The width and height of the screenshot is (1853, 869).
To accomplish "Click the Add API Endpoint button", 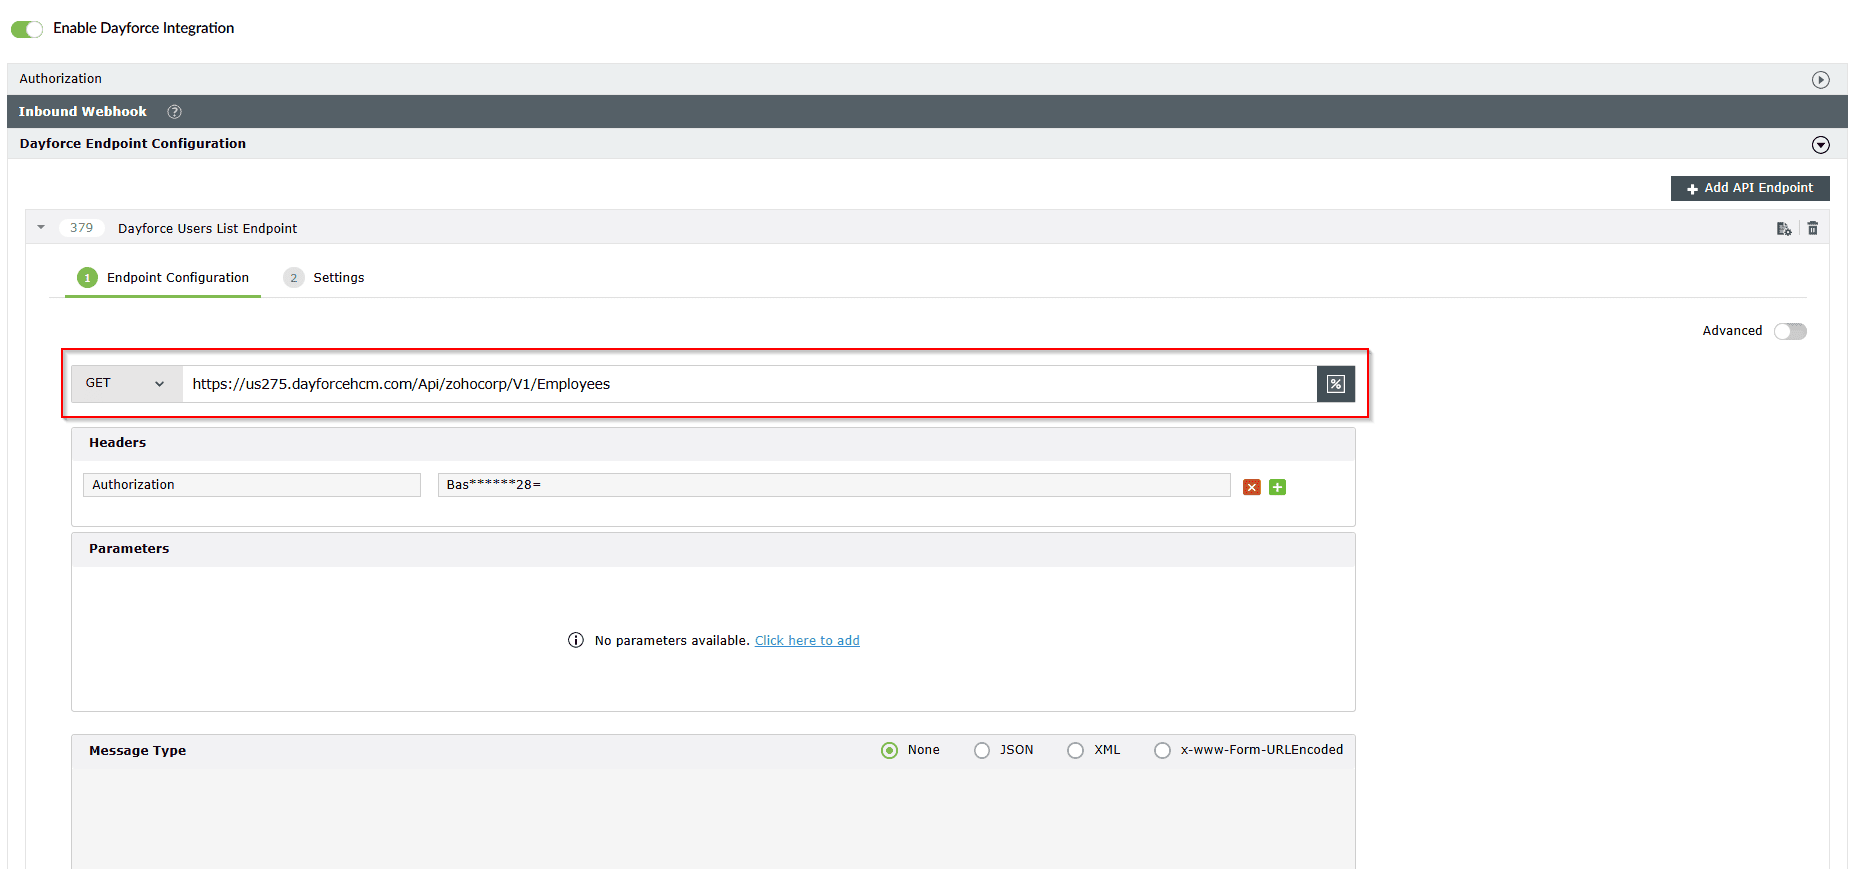I will [x=1749, y=188].
